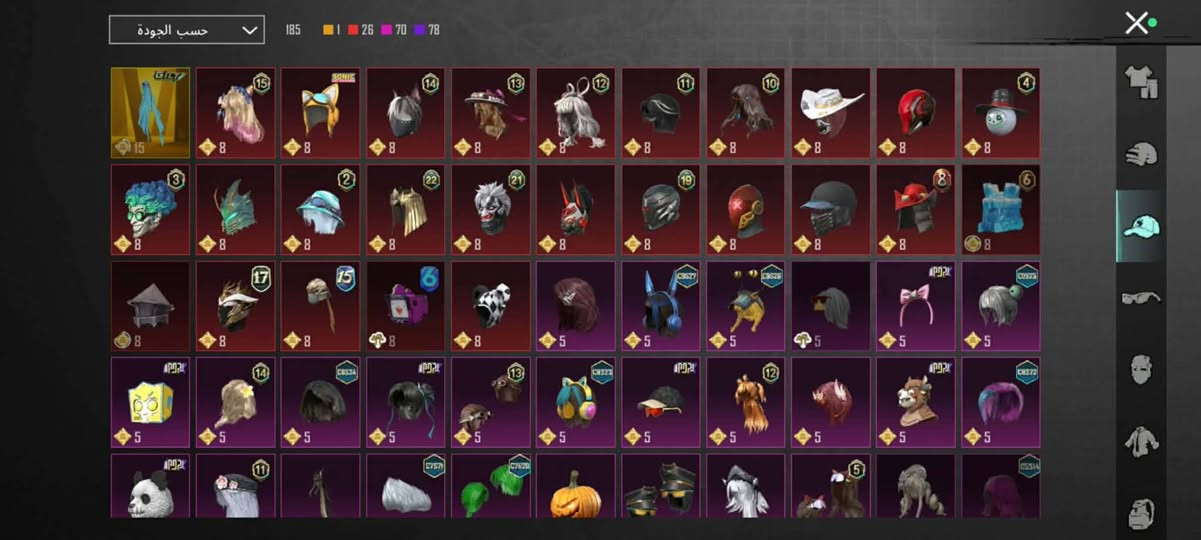Choose the white cowboy hat item
Viewport: 1201px width, 540px height.
click(x=831, y=113)
